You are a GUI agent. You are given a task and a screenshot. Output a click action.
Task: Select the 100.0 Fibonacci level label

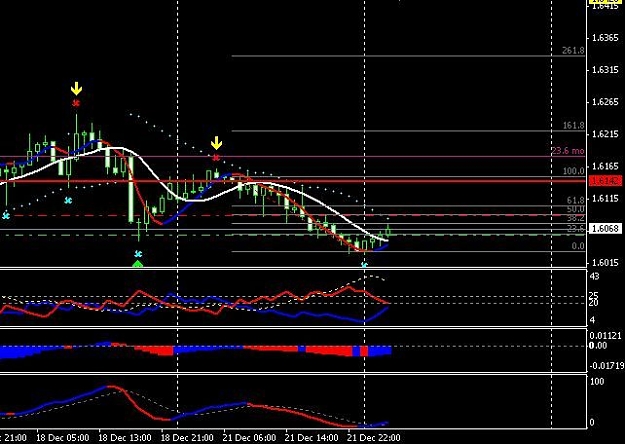point(573,171)
